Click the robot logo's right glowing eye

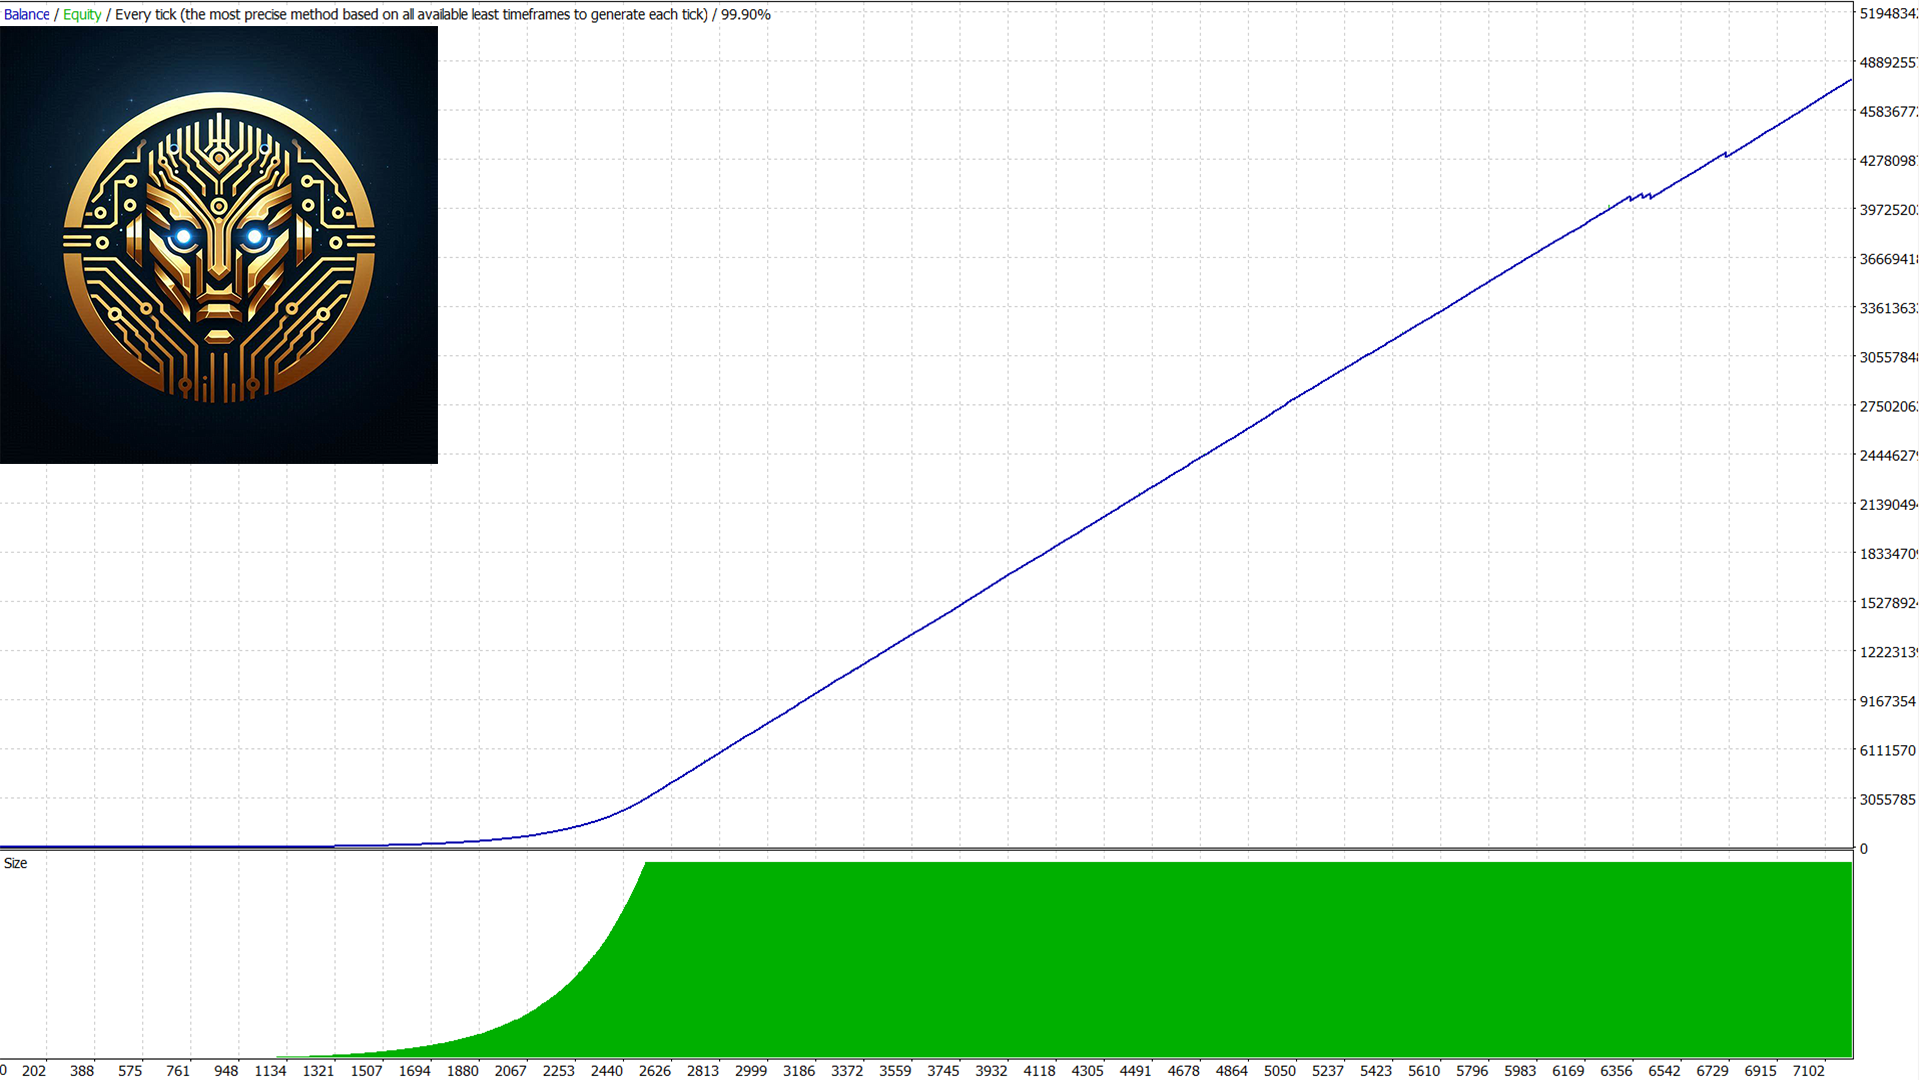click(255, 237)
